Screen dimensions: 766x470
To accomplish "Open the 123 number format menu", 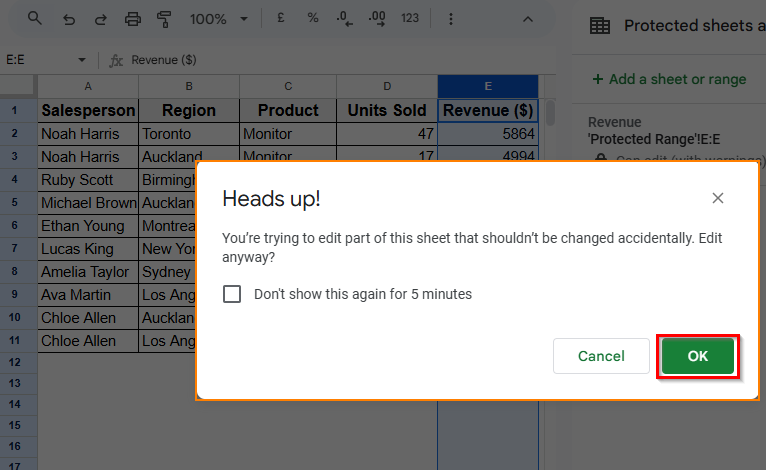I will (x=410, y=19).
